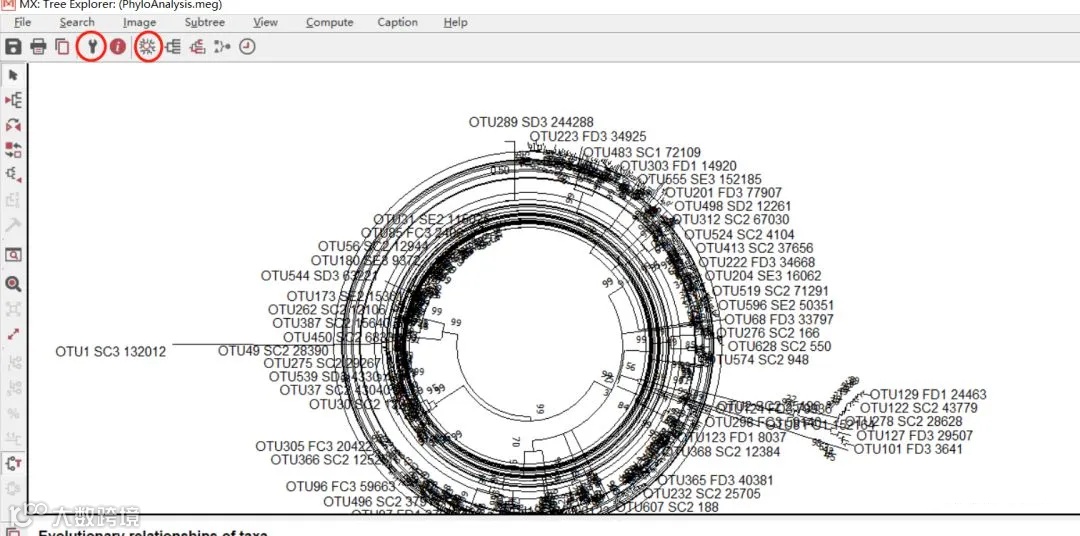This screenshot has width=1080, height=536.
Task: Open the File menu
Action: [23, 22]
